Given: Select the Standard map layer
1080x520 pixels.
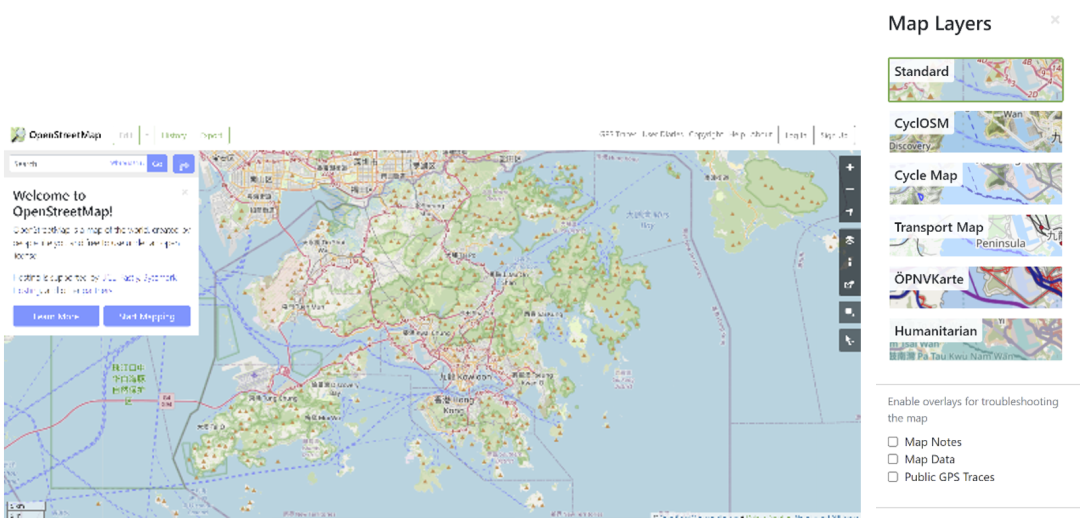Looking at the screenshot, I should 975,80.
